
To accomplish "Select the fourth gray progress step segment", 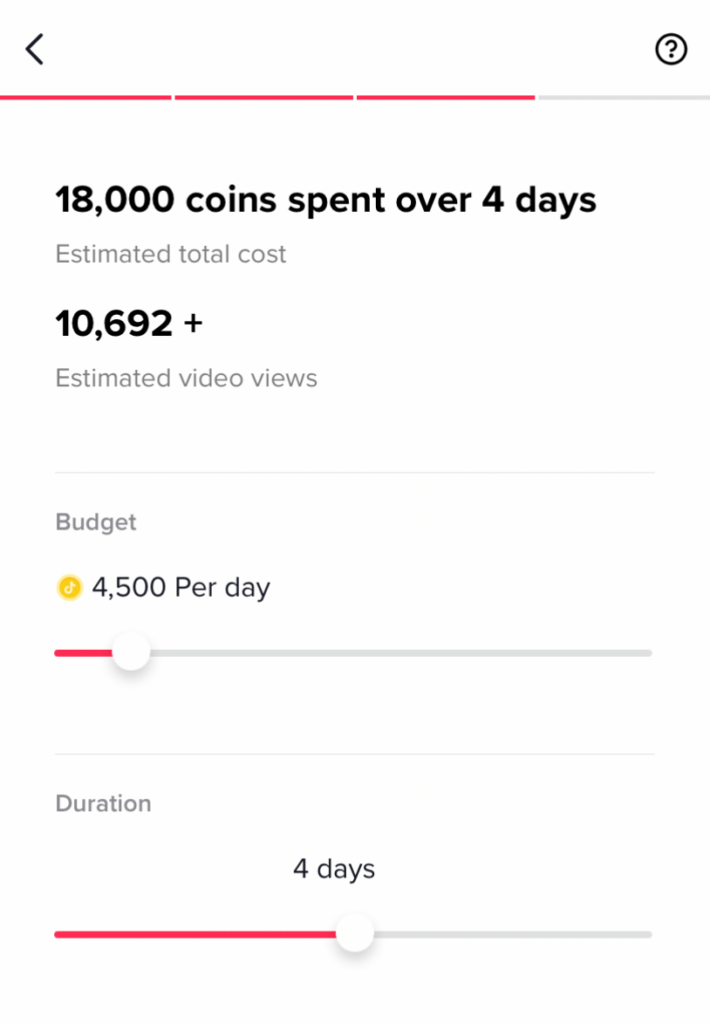I will [x=623, y=97].
